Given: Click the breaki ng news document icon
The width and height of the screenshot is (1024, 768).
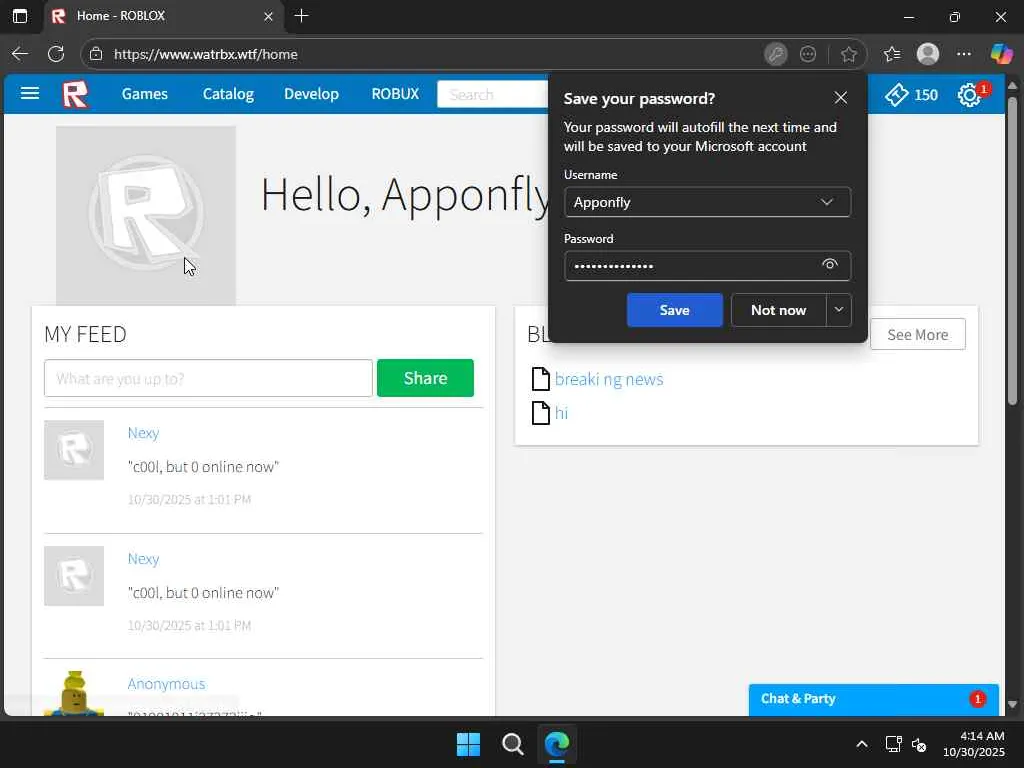Looking at the screenshot, I should coord(541,379).
